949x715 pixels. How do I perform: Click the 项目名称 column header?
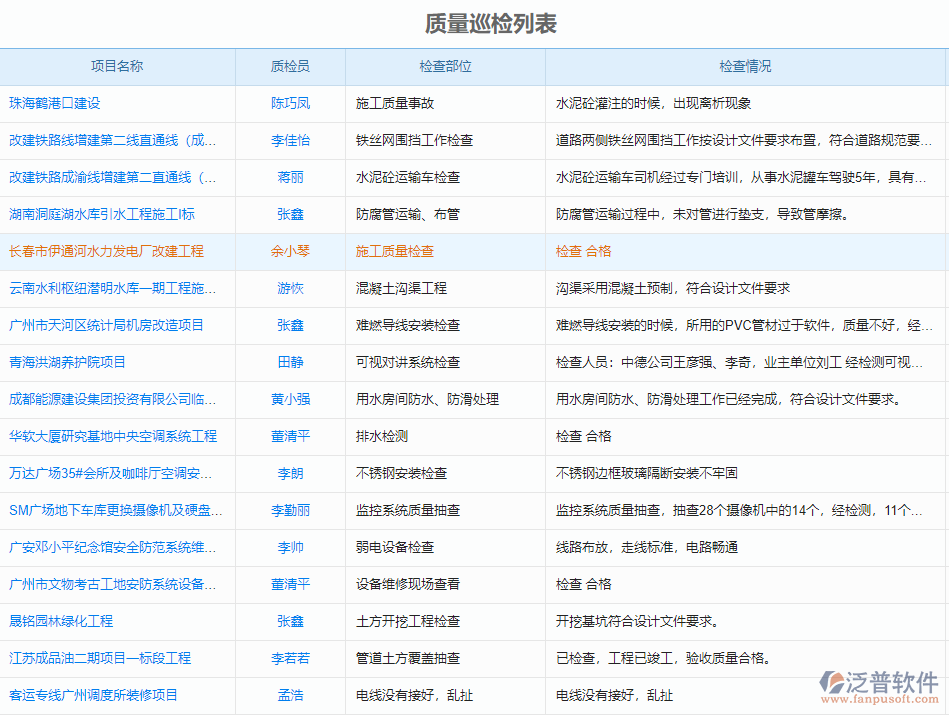pyautogui.click(x=117, y=66)
